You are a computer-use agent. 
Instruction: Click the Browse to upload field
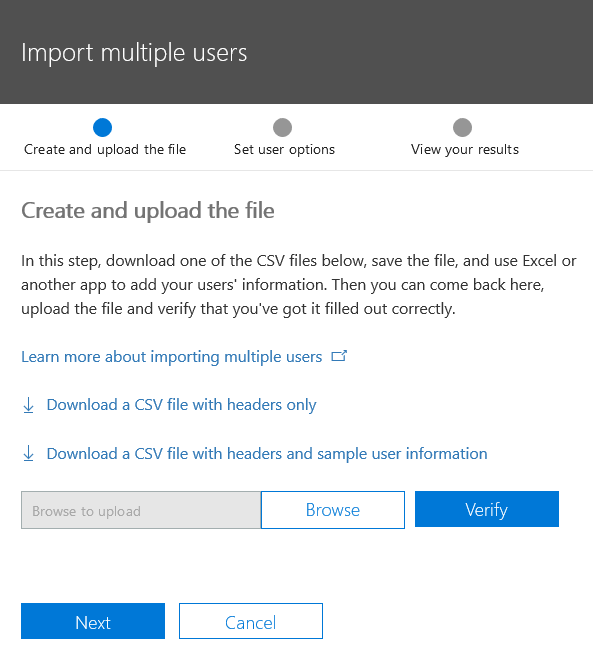[141, 510]
